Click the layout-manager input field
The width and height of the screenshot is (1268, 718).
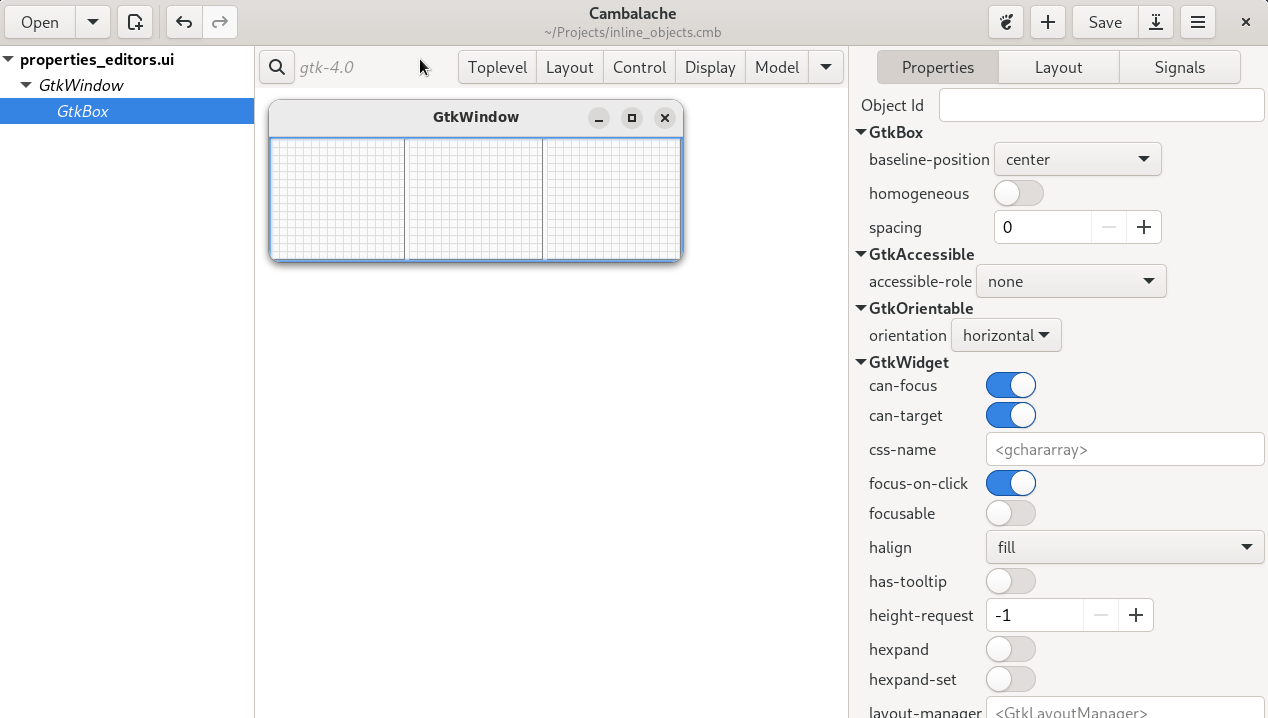click(1125, 708)
